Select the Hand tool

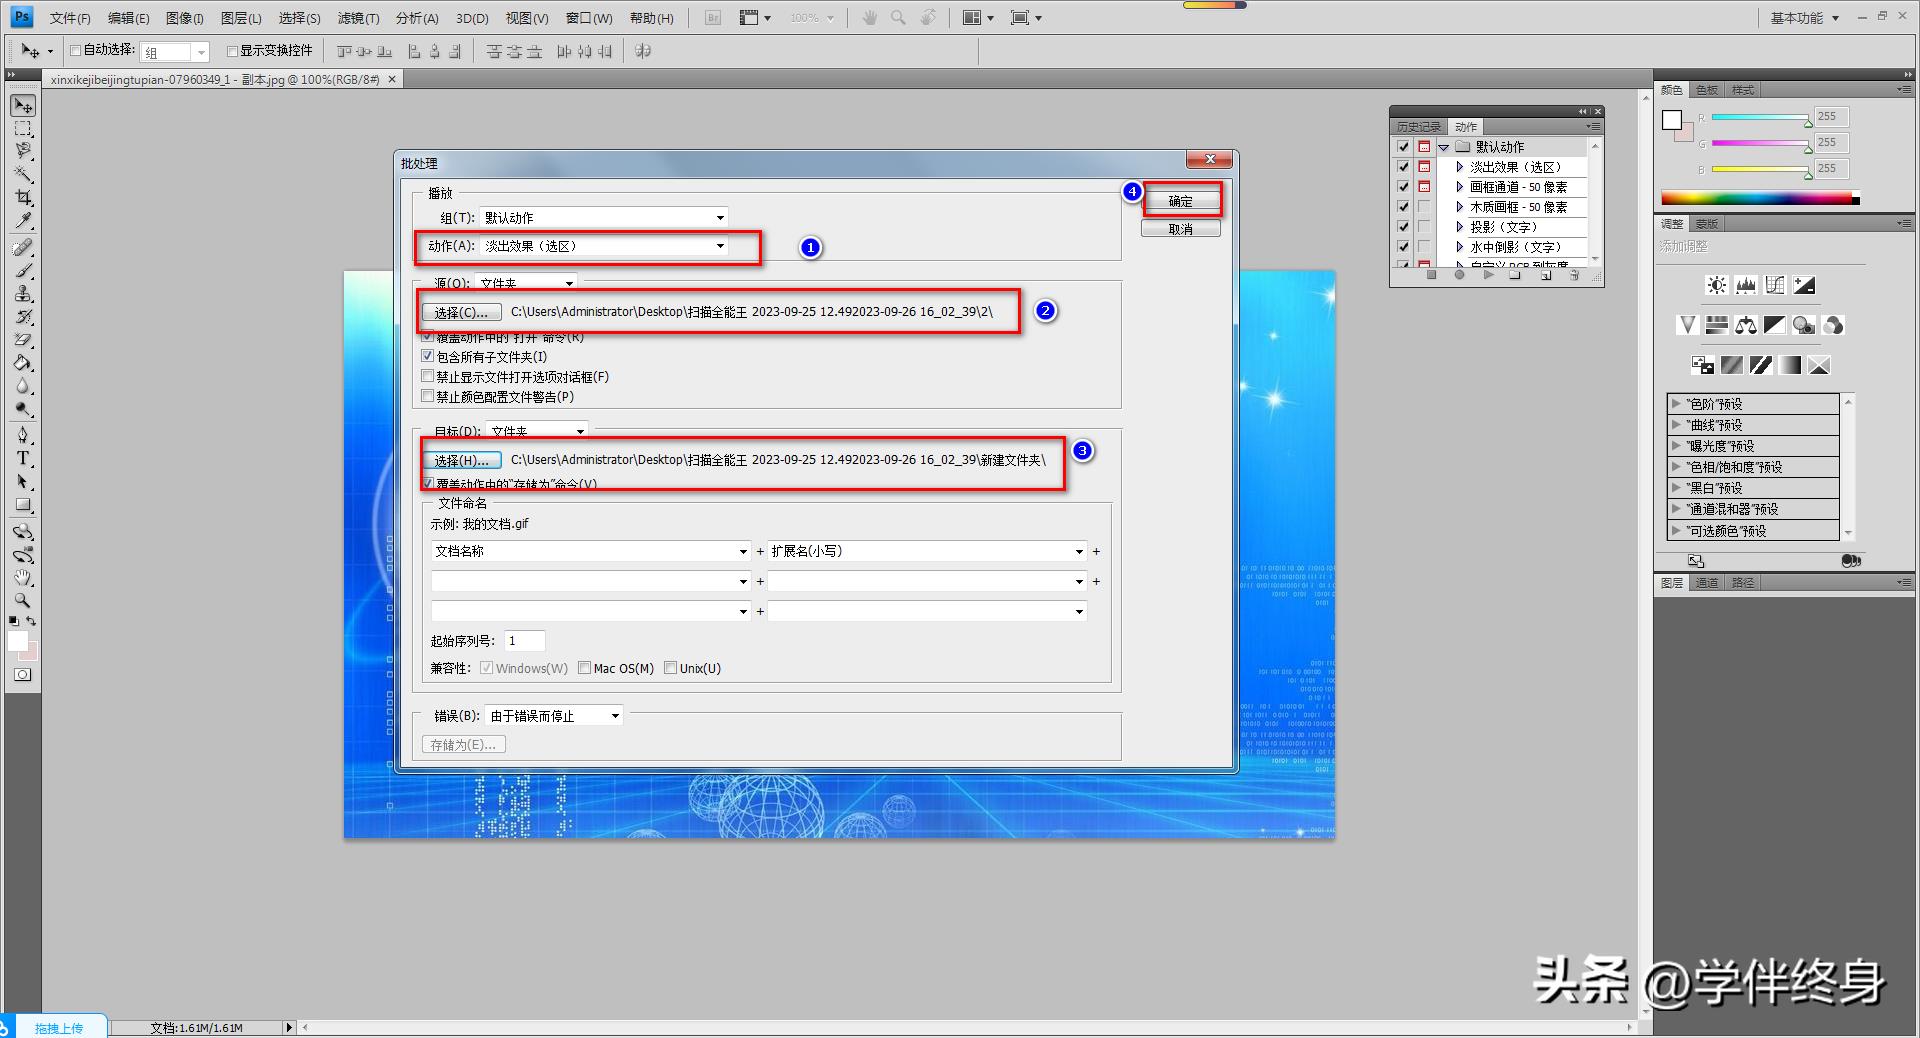tap(23, 578)
